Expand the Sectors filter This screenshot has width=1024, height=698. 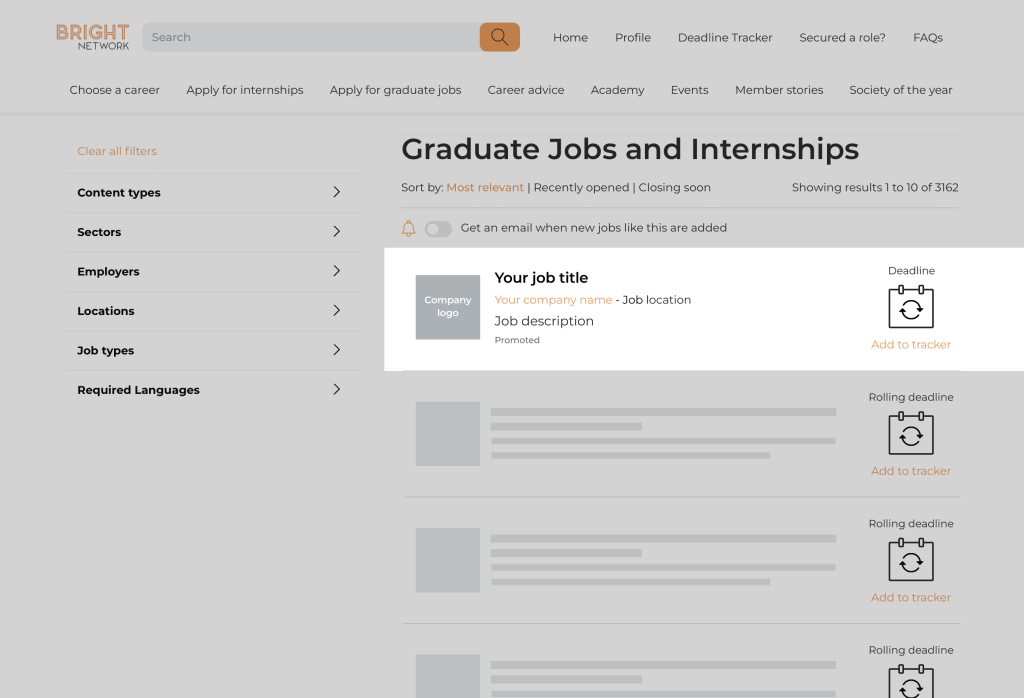point(214,232)
